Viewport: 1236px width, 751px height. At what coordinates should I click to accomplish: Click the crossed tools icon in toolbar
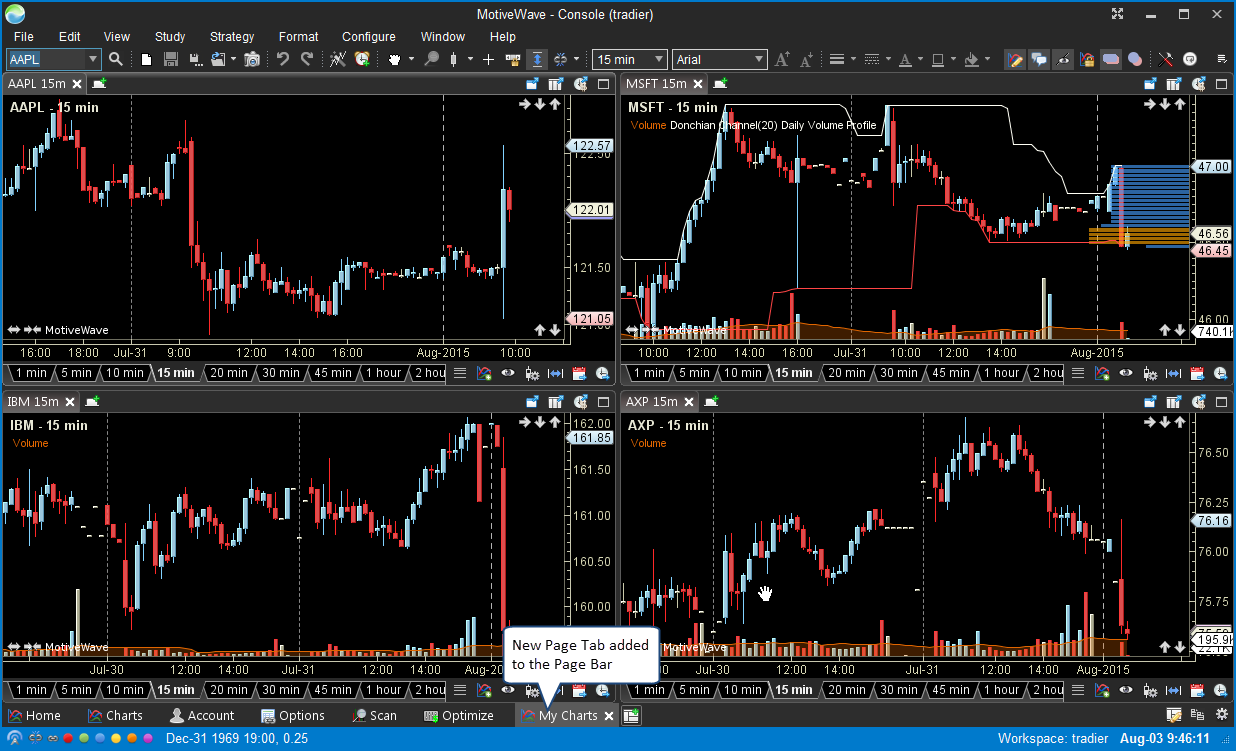point(1166,59)
